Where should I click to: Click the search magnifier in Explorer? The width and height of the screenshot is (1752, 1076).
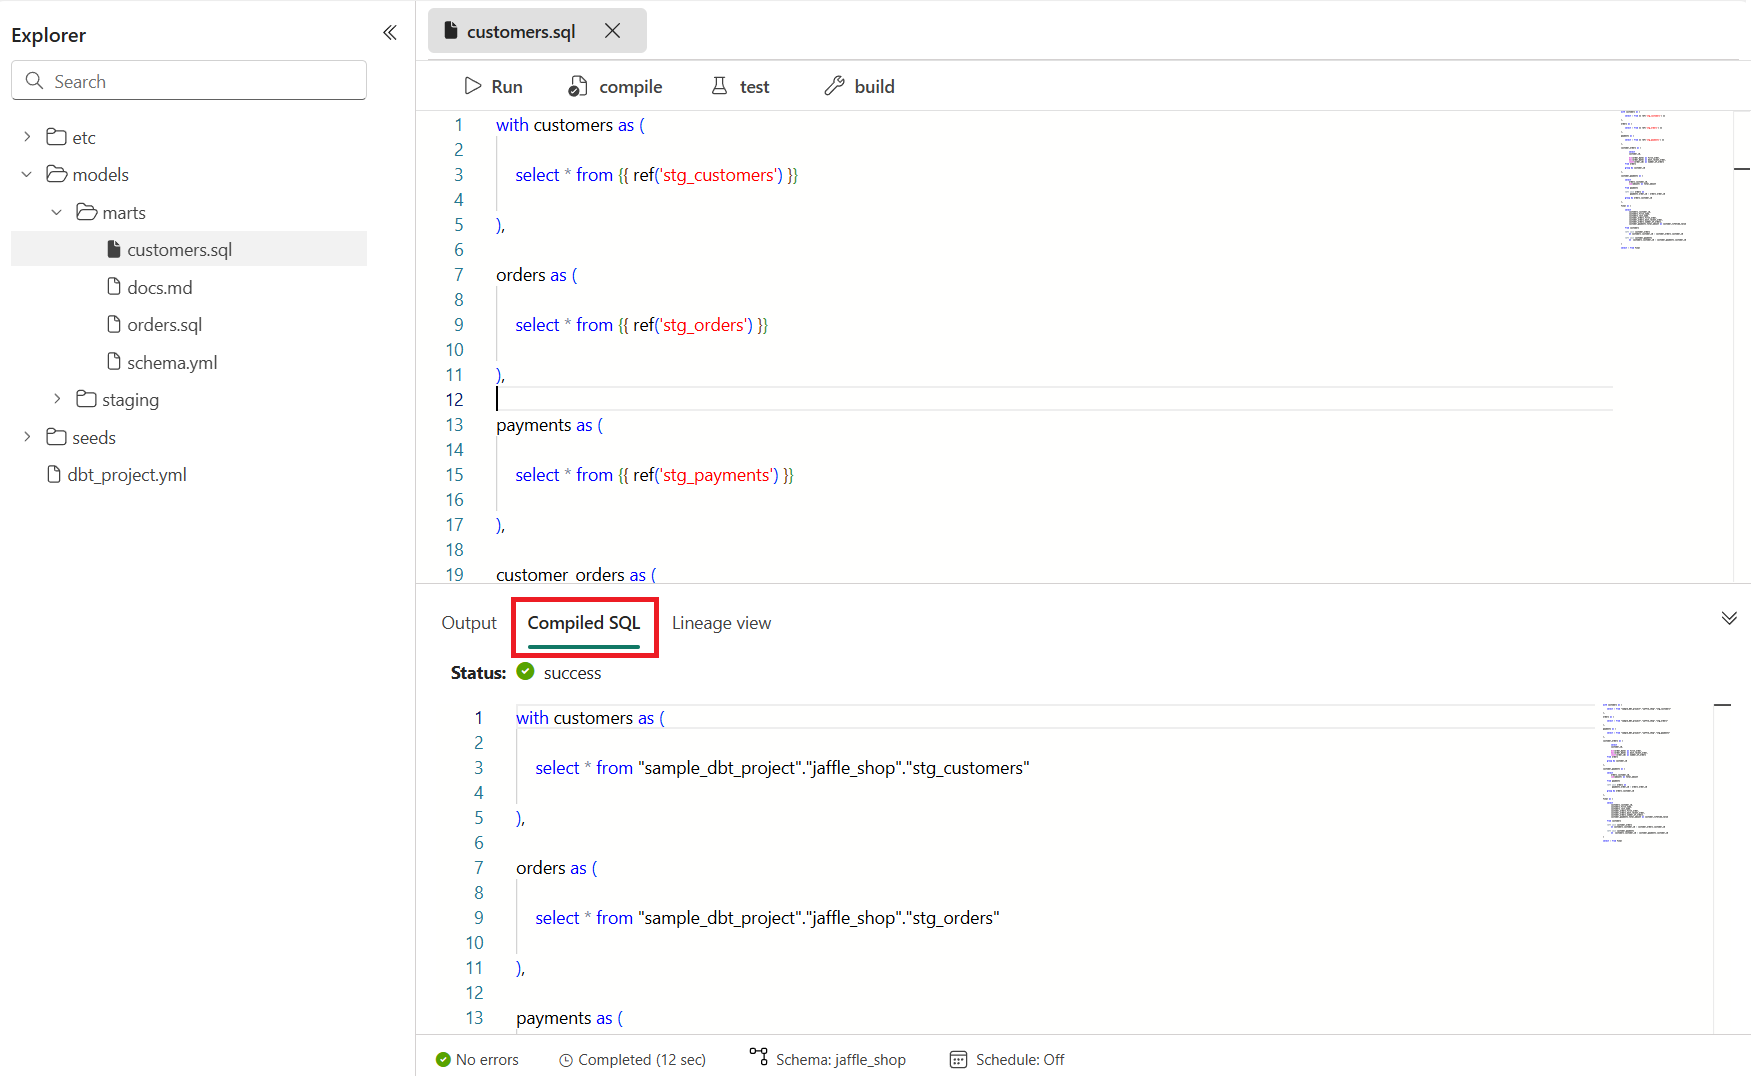(x=34, y=80)
